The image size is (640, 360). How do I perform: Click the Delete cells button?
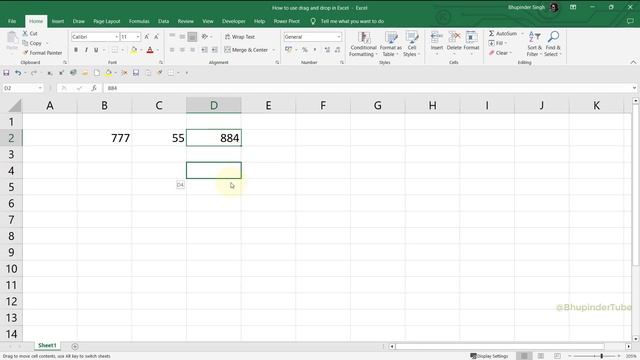pos(454,43)
